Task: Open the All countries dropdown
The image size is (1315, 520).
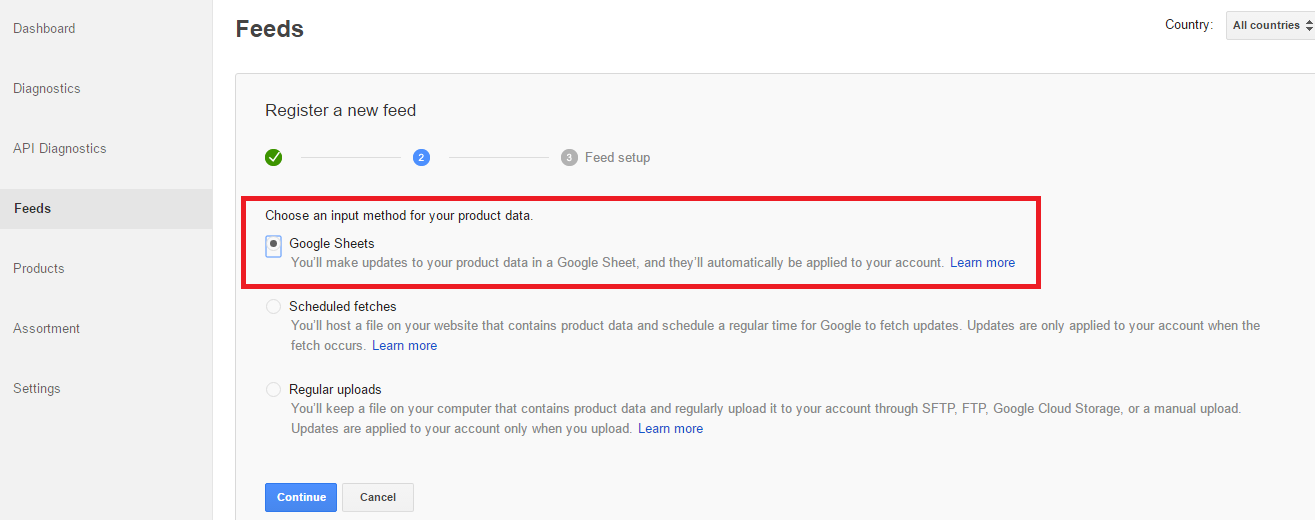Action: (x=1271, y=25)
